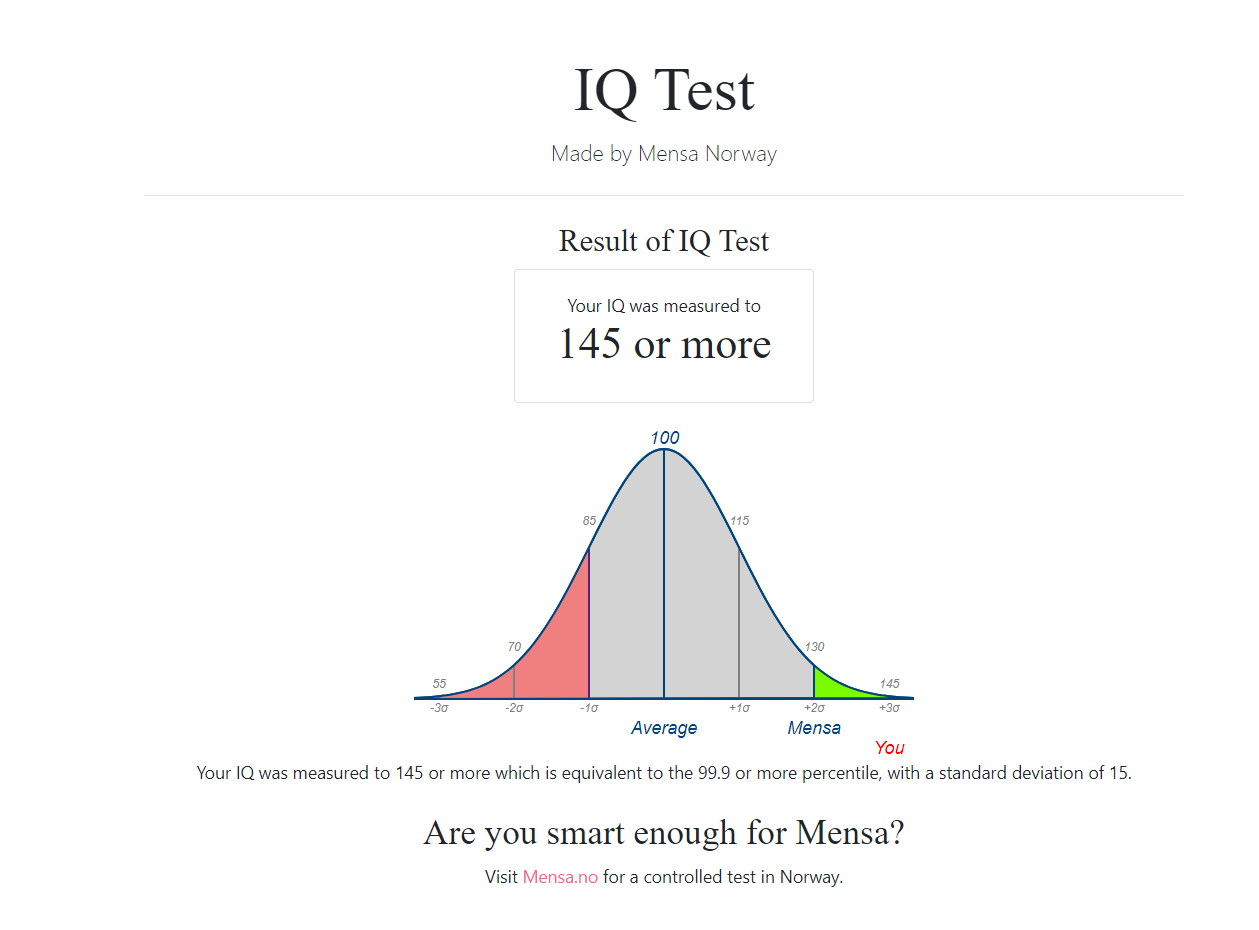
Task: Click the red You marker label
Action: pyautogui.click(x=889, y=748)
